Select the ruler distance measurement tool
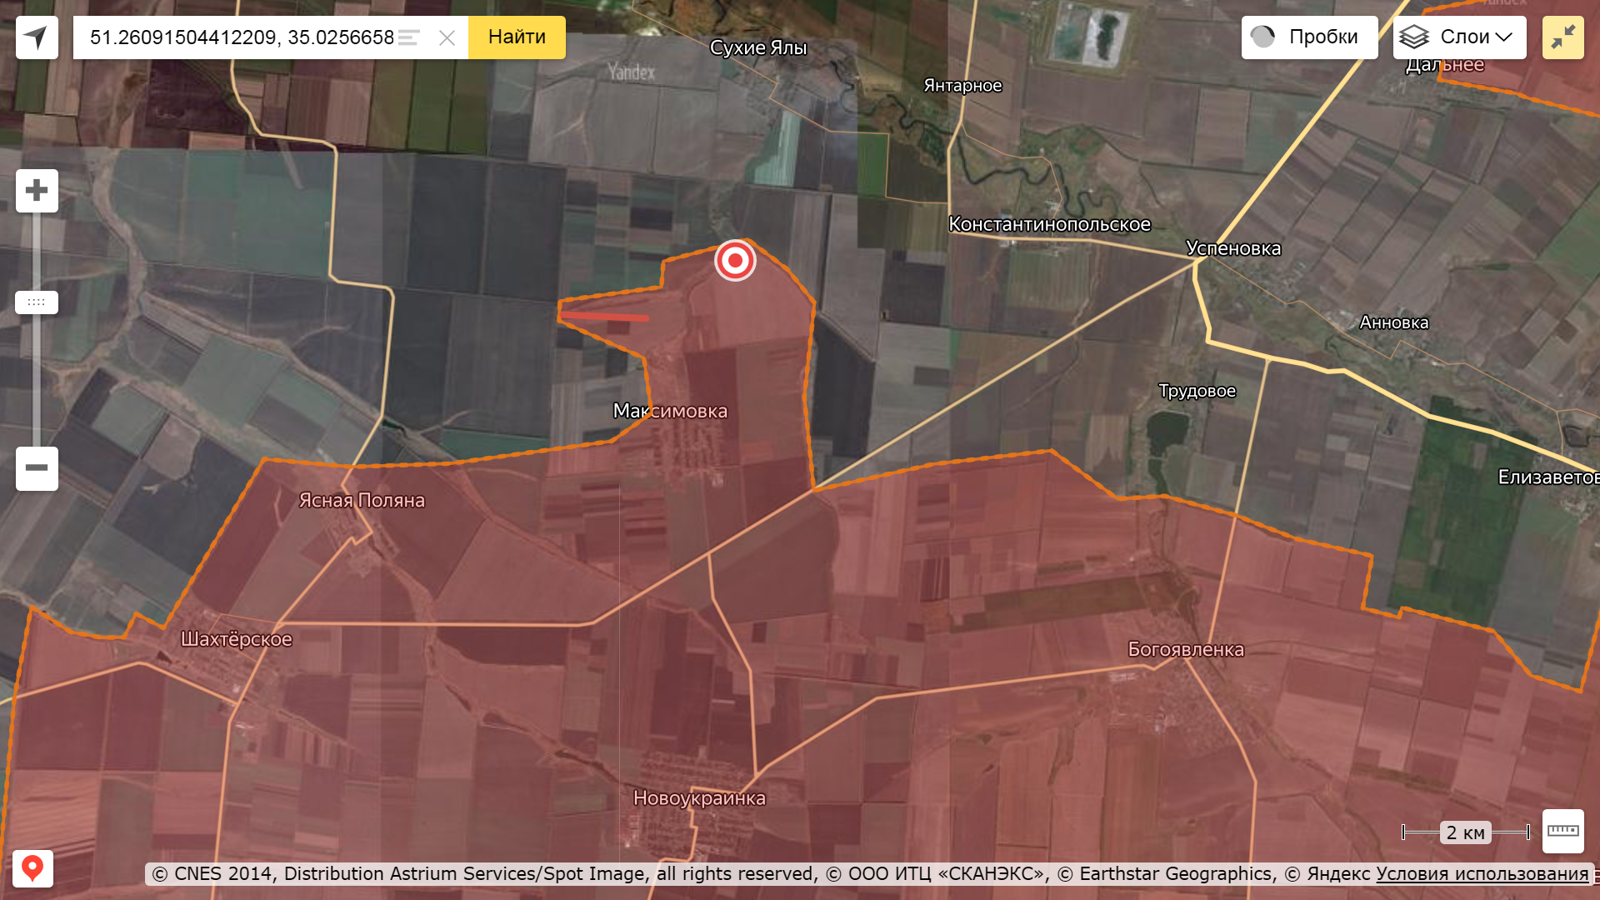Viewport: 1600px width, 900px height. point(1562,831)
